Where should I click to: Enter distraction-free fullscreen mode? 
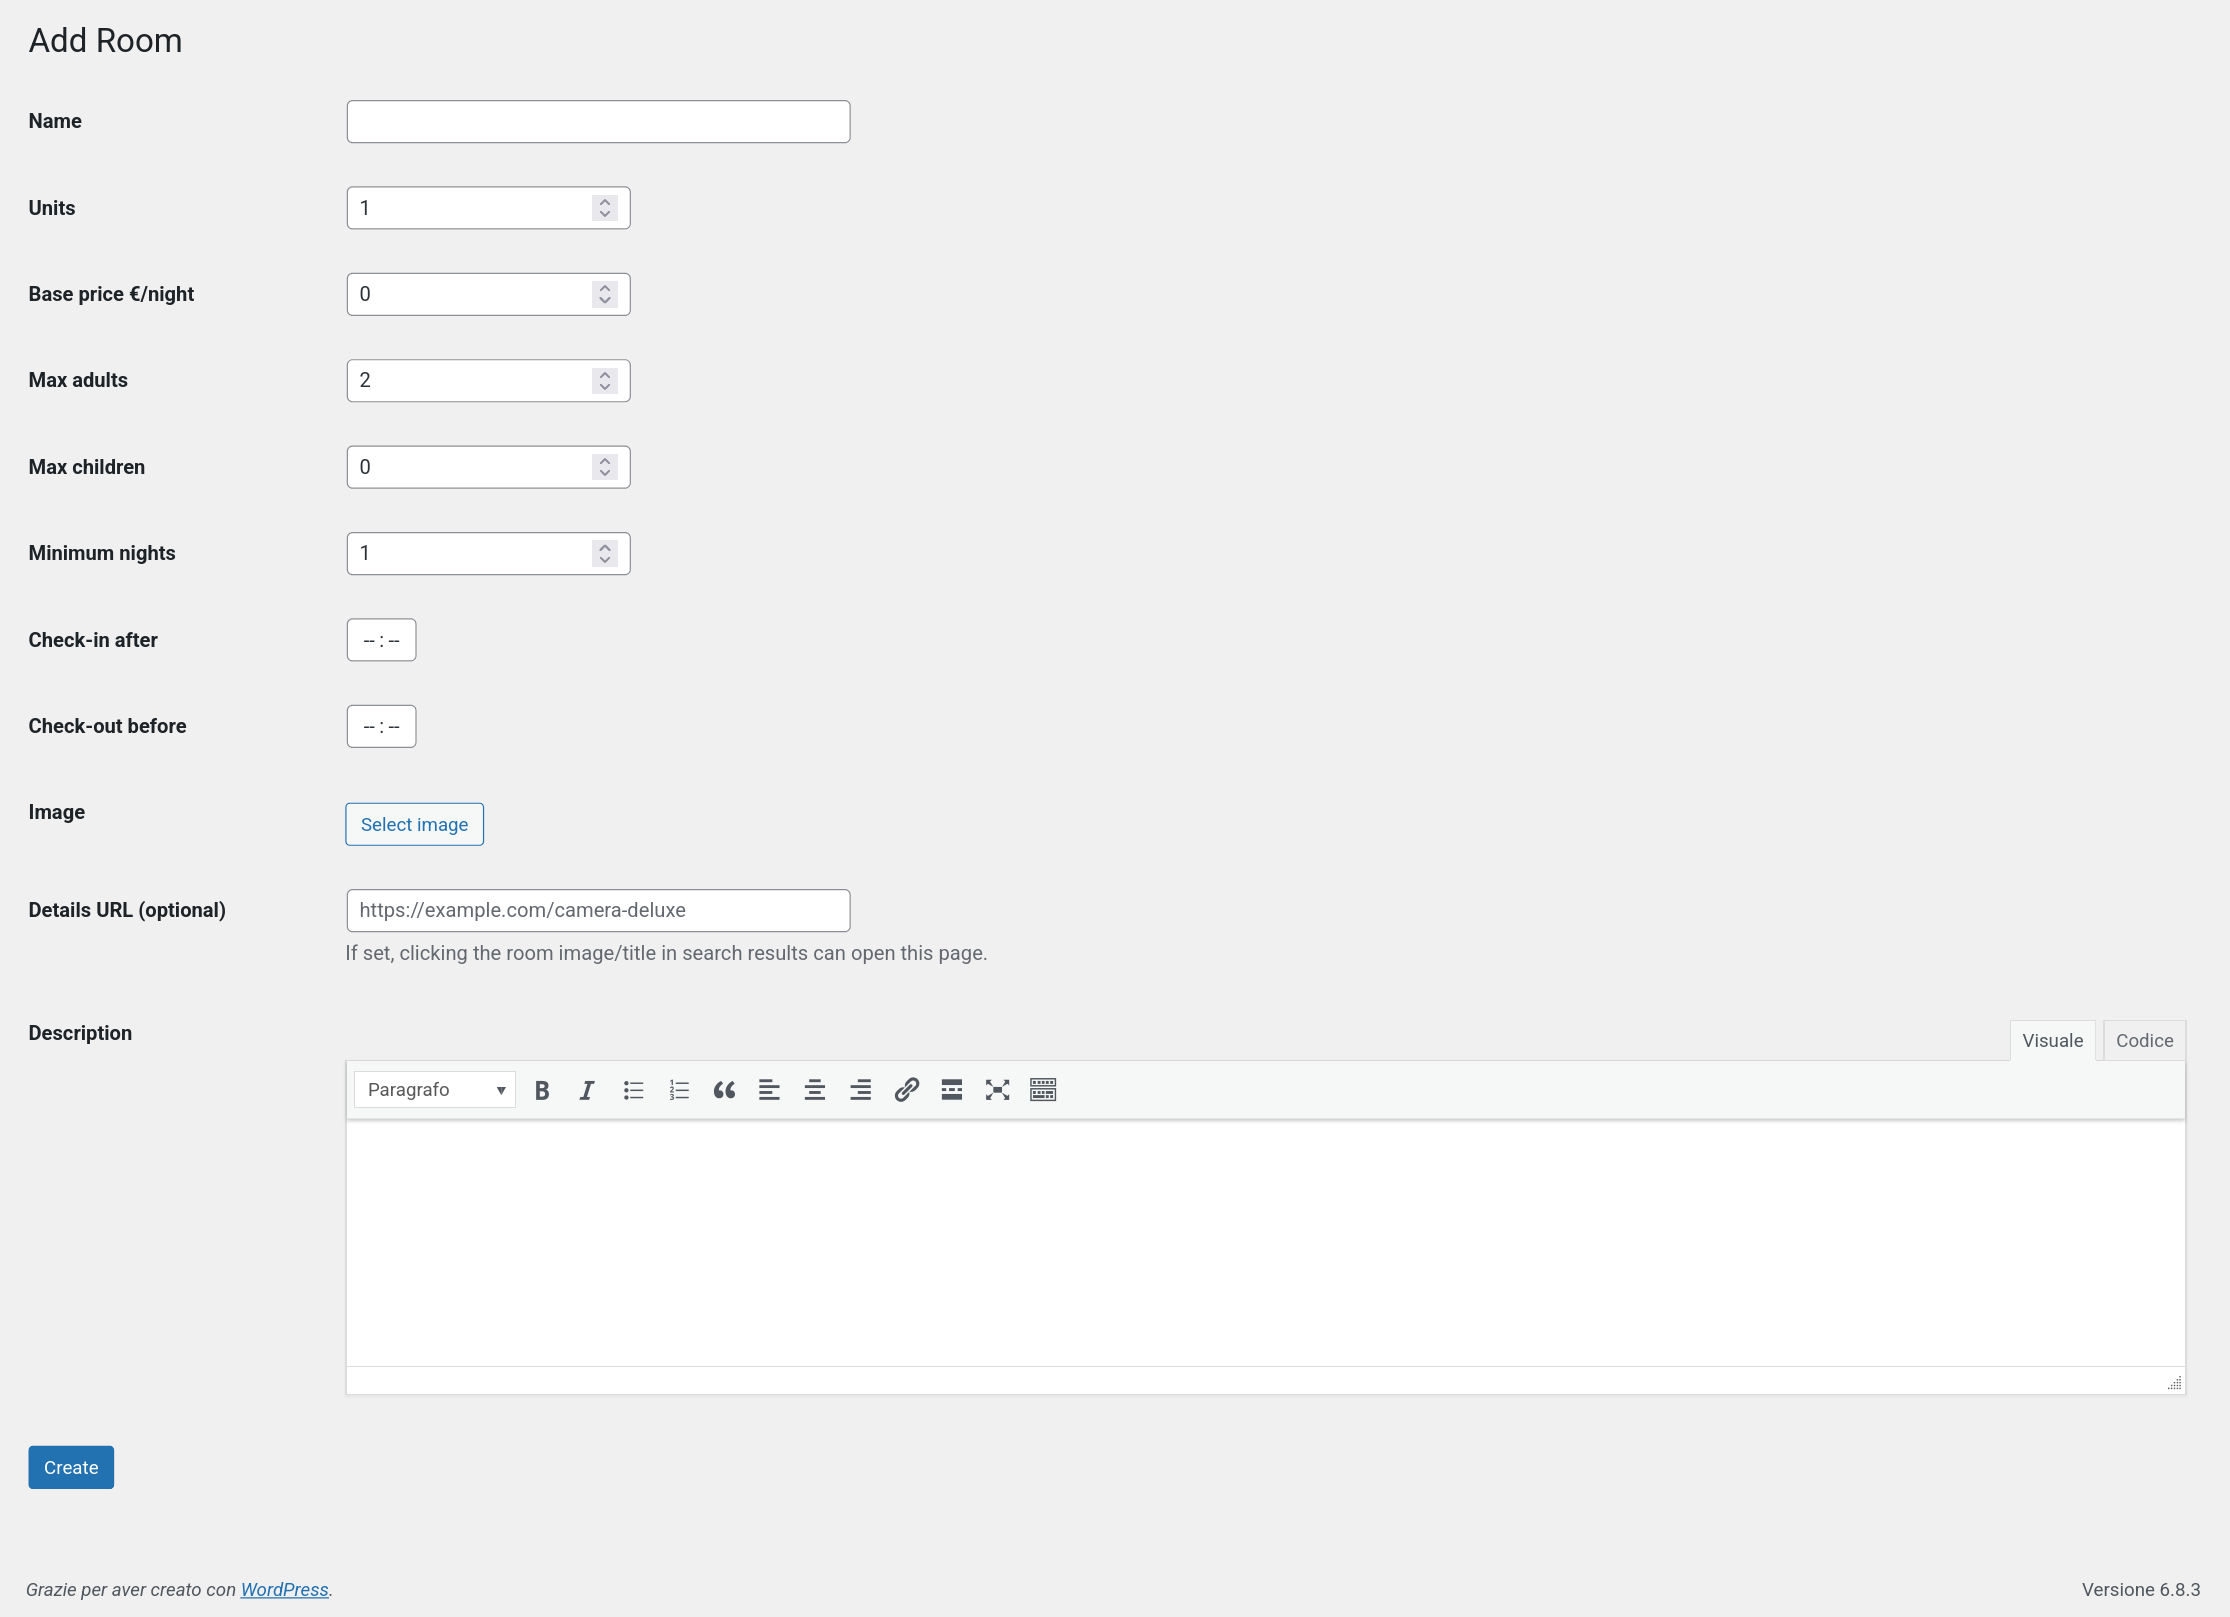(x=997, y=1090)
